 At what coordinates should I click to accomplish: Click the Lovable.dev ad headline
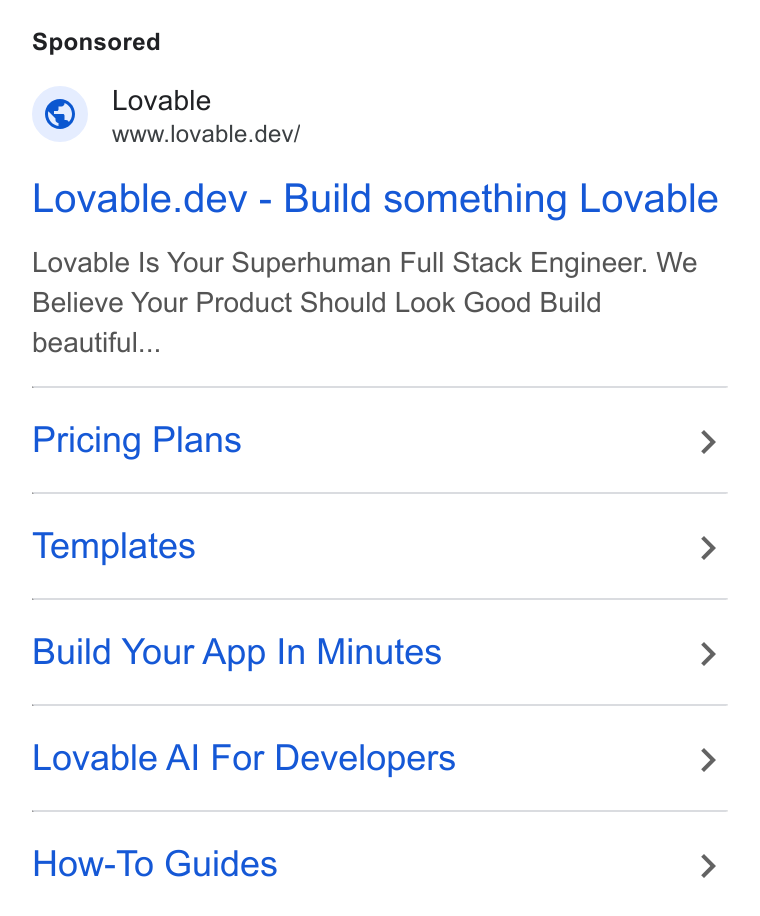pyautogui.click(x=375, y=199)
